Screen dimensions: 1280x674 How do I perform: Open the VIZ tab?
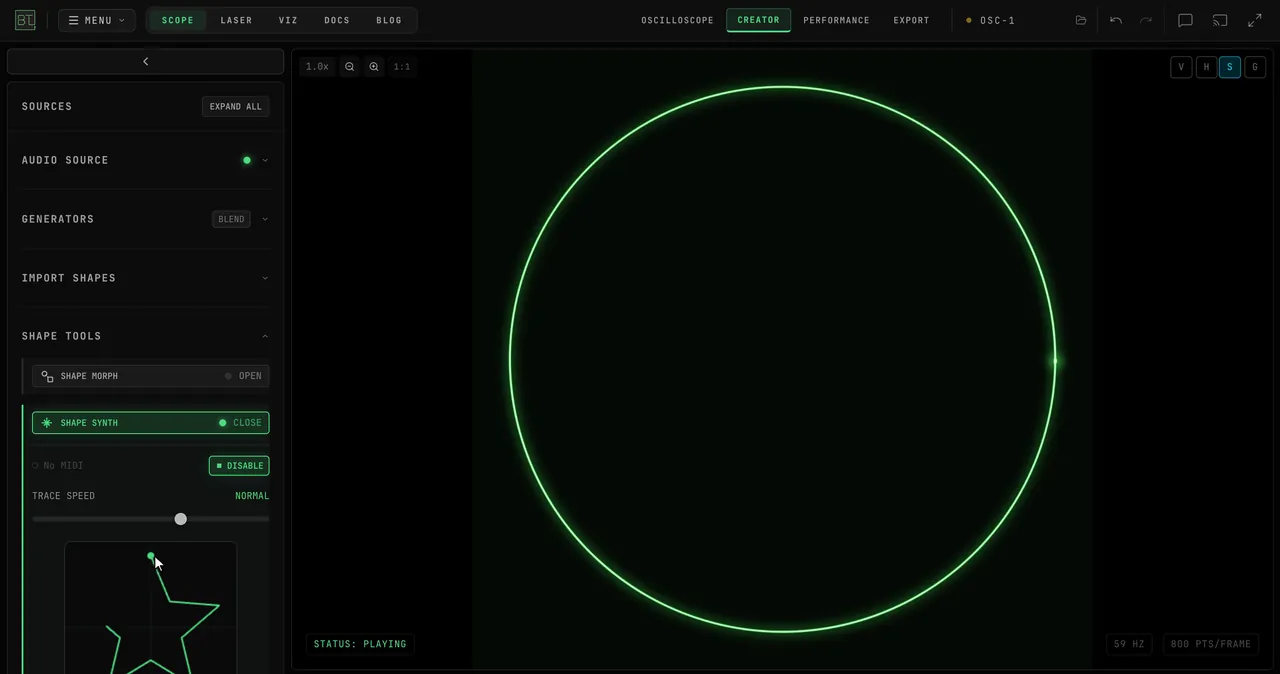[x=288, y=20]
